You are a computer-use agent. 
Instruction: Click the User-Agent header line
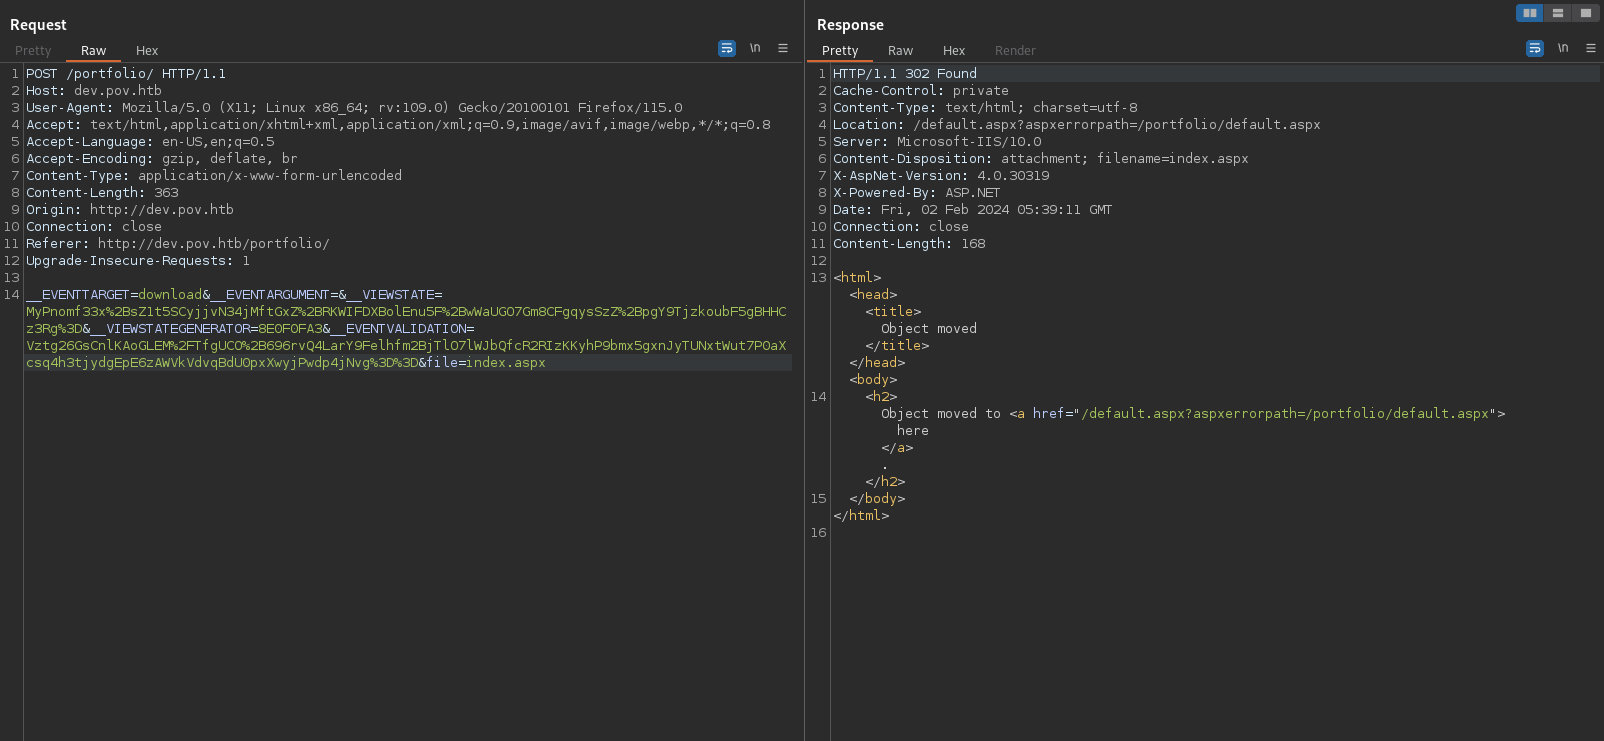[354, 108]
